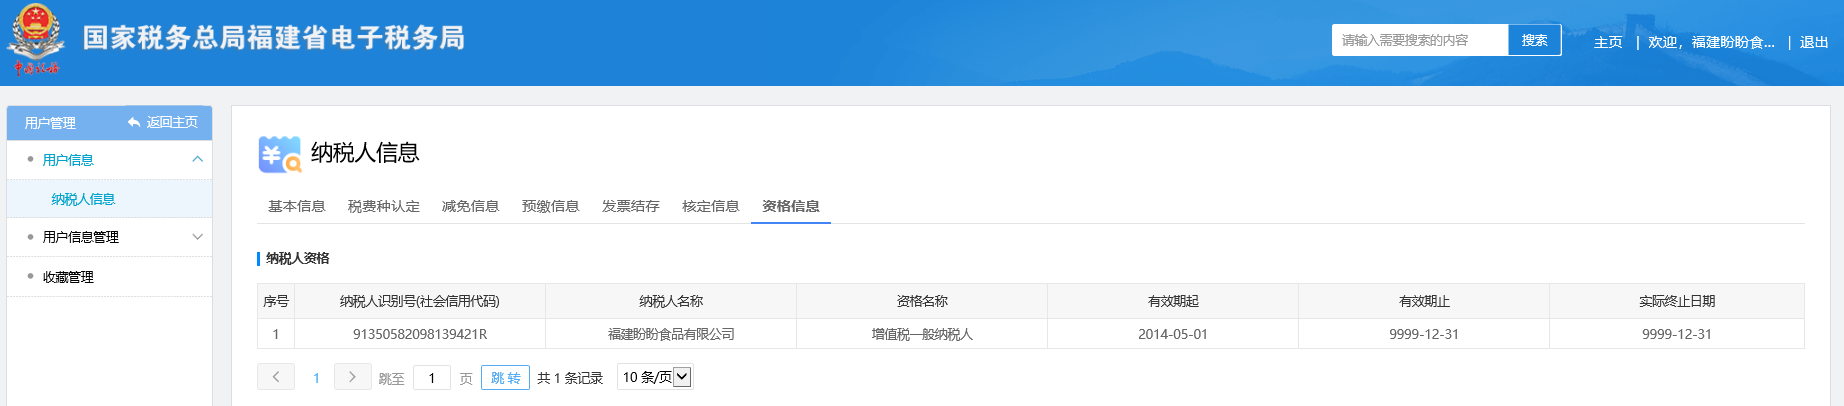Switch to the 税费种认定 tab
Viewport: 1844px width, 406px height.
coord(383,206)
